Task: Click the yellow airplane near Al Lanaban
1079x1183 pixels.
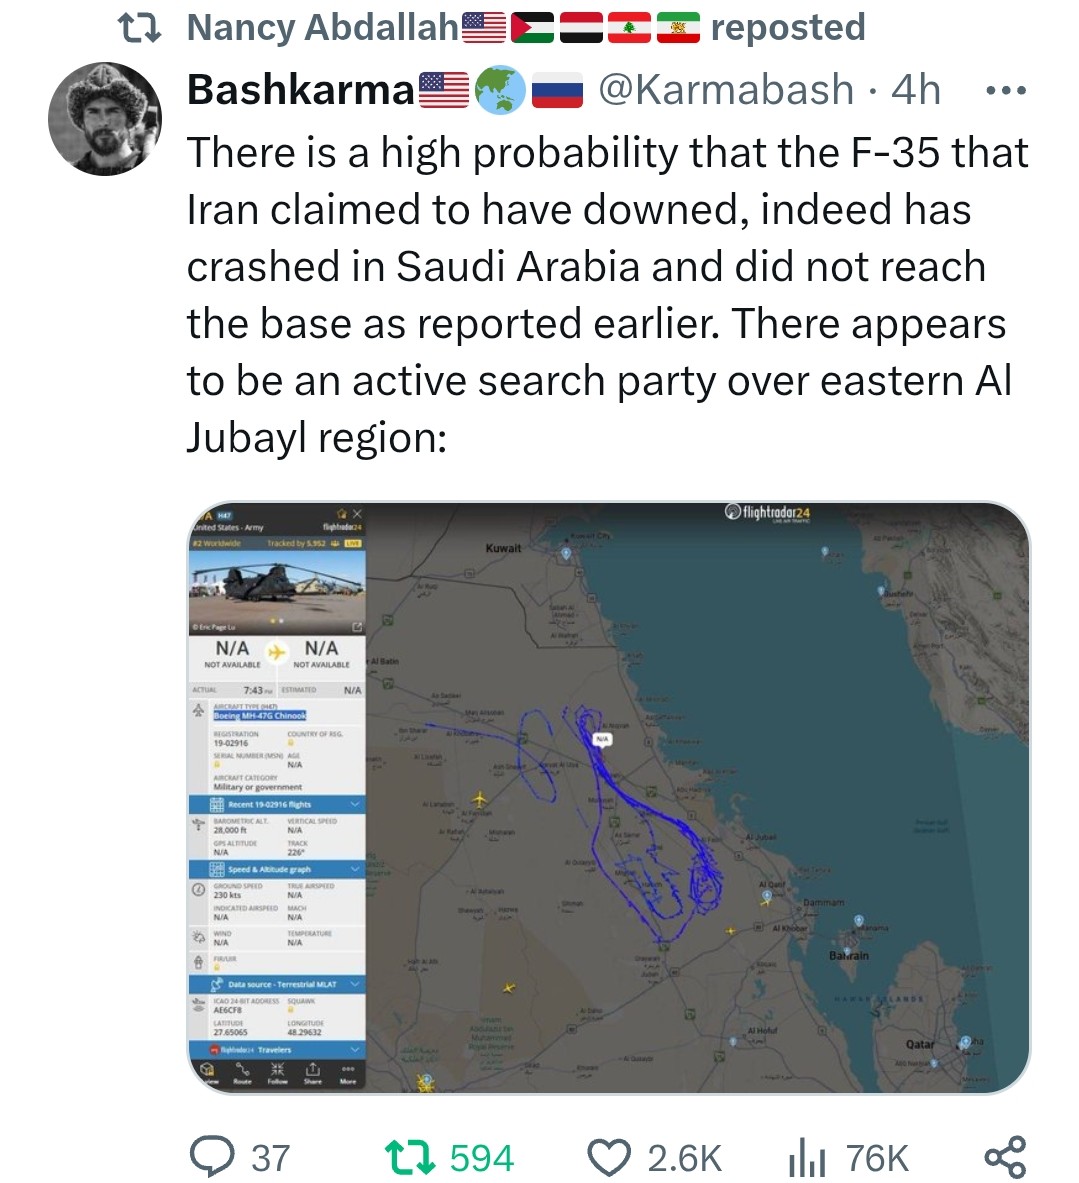Action: click(x=479, y=800)
